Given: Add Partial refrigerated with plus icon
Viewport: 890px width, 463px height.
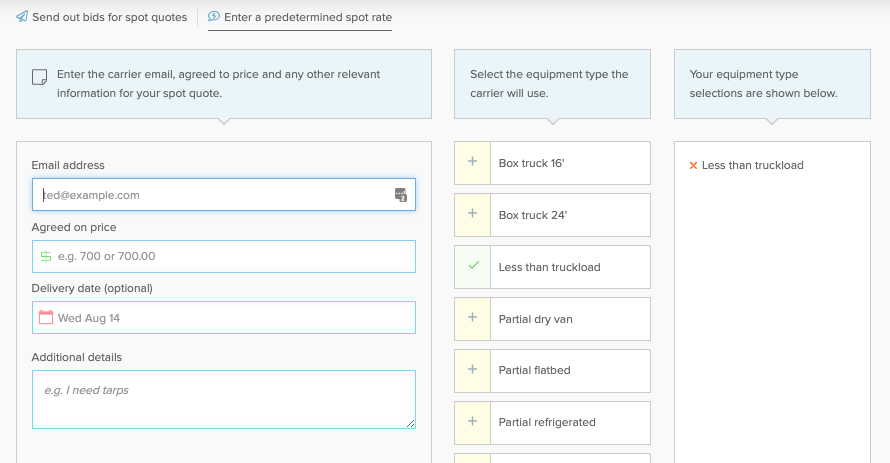Looking at the screenshot, I should click(472, 422).
